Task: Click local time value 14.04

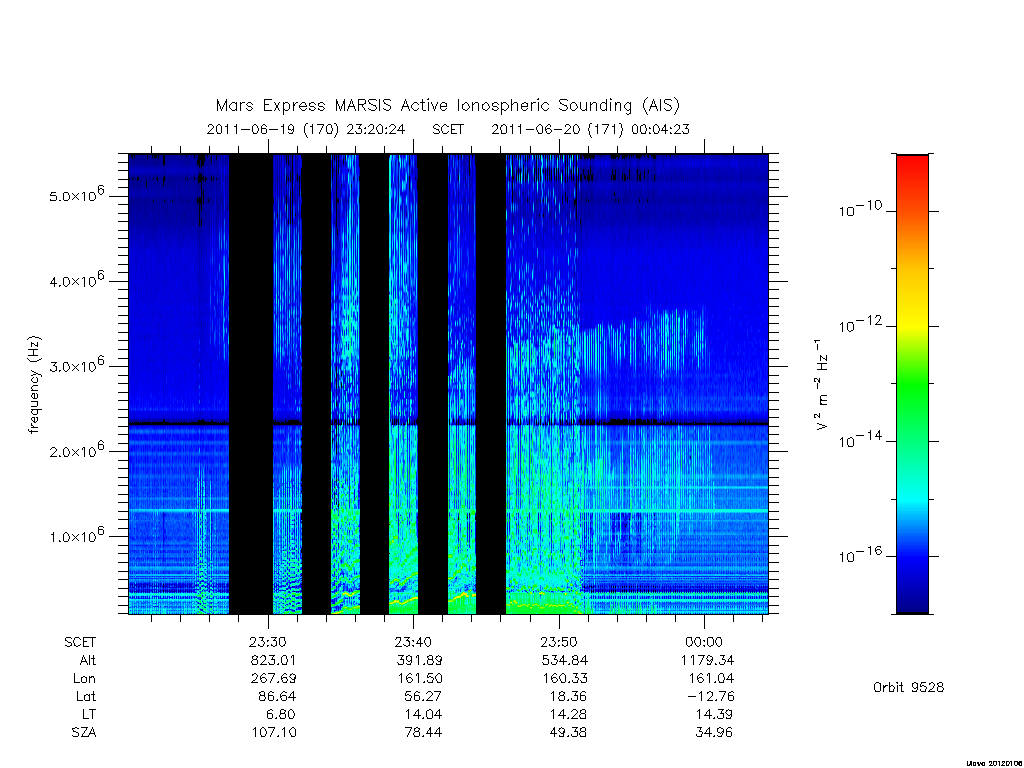Action: (x=423, y=714)
